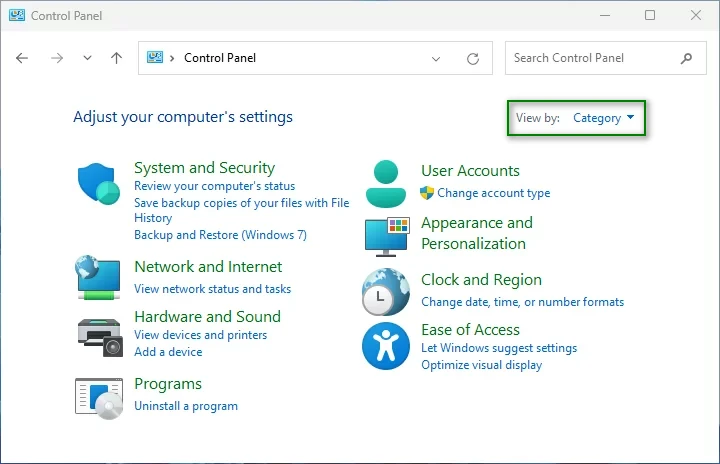Open View devices and printers
This screenshot has height=464, width=720.
click(x=201, y=335)
